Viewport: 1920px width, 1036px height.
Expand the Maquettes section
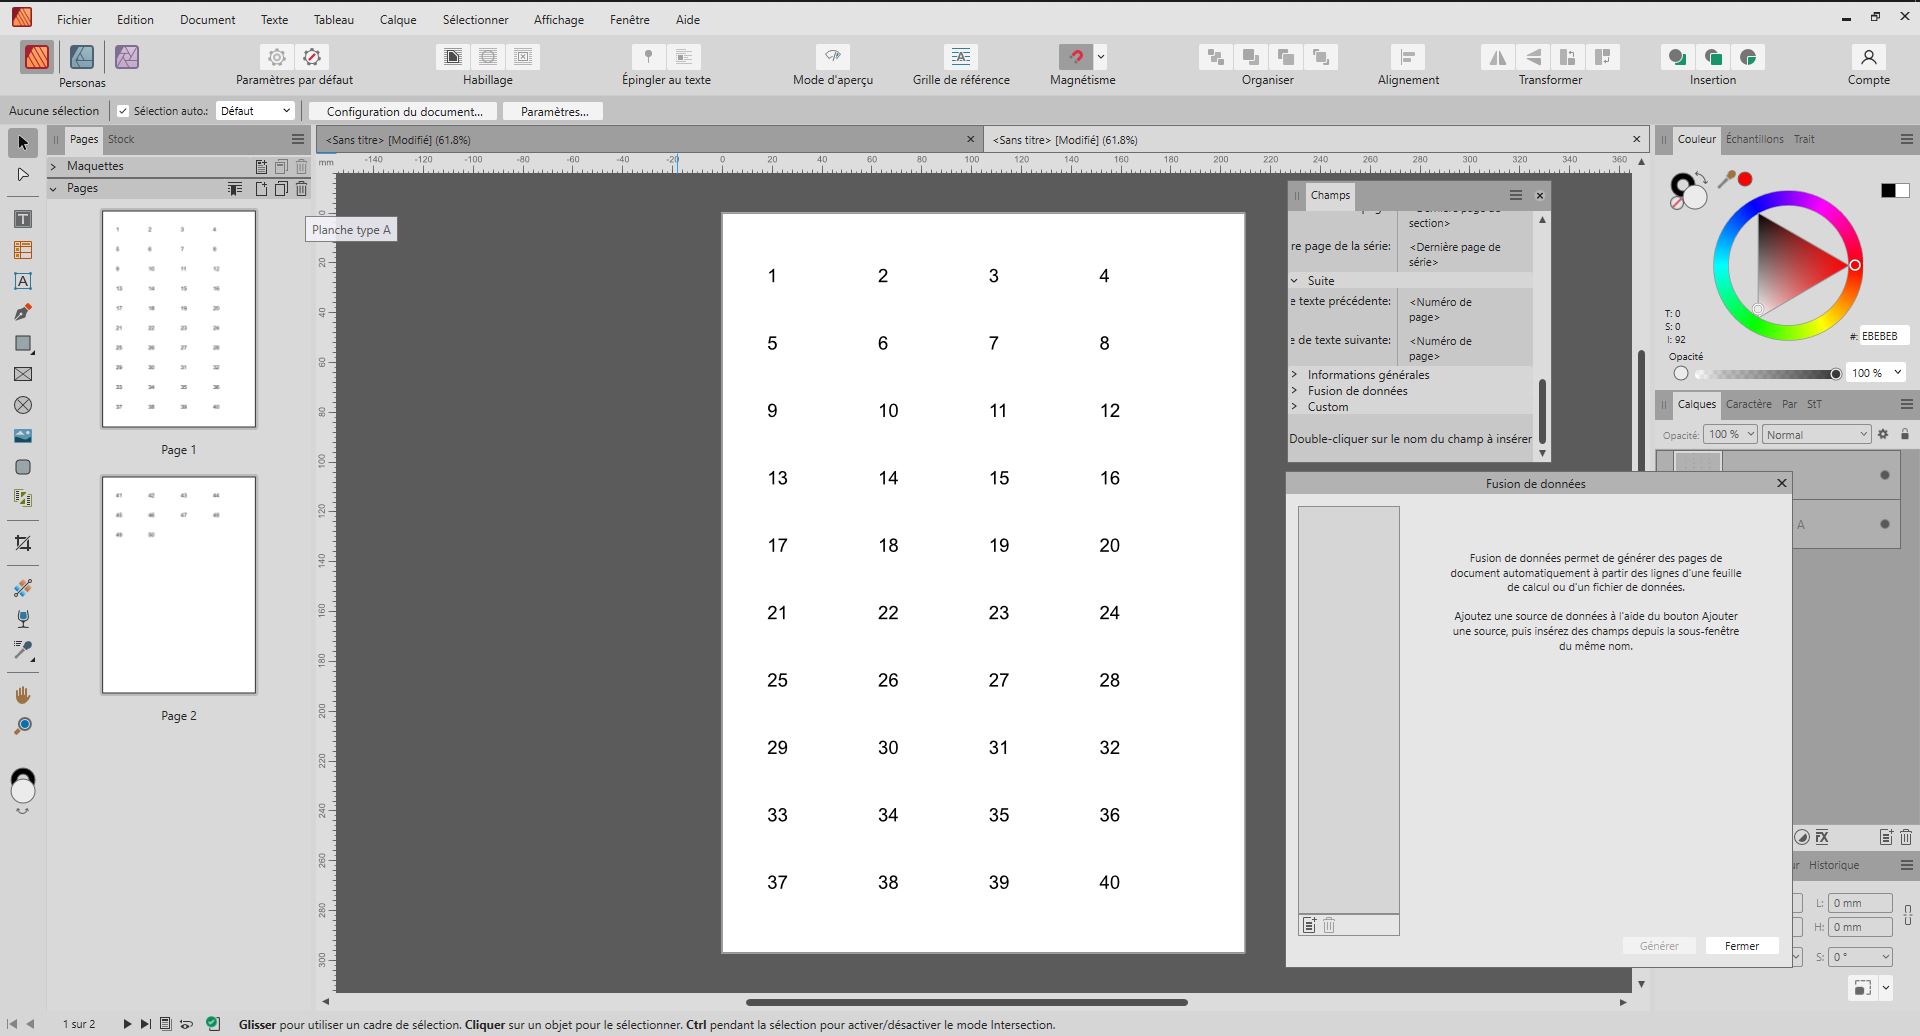click(x=54, y=166)
